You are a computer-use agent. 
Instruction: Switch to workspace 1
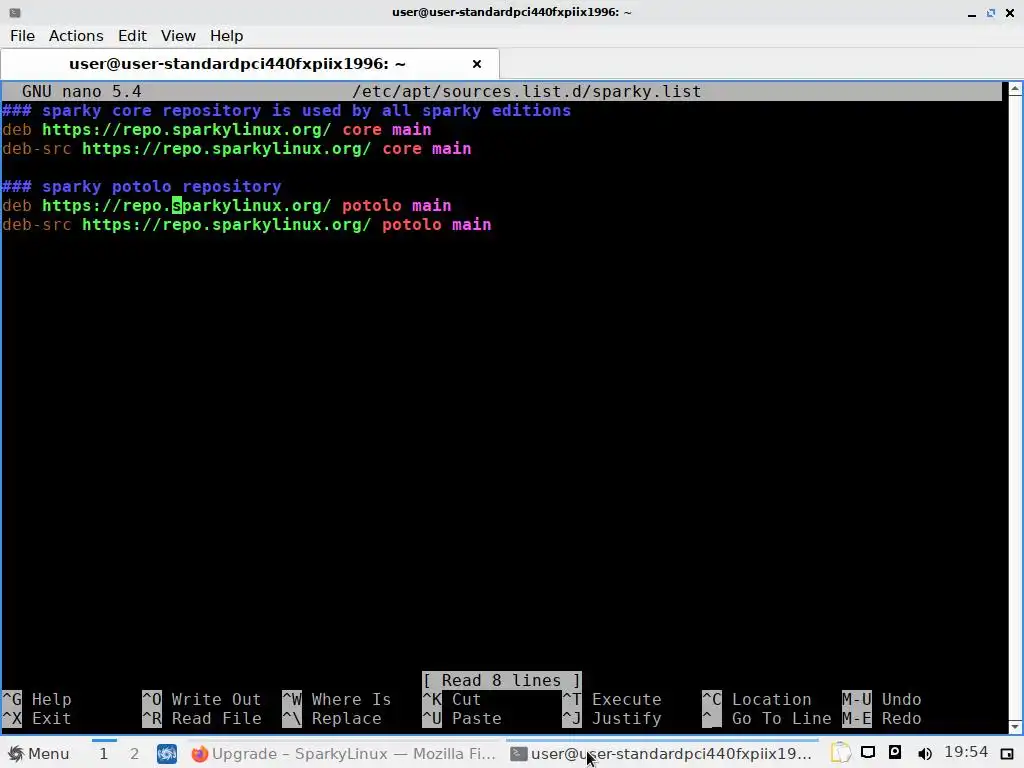point(103,754)
